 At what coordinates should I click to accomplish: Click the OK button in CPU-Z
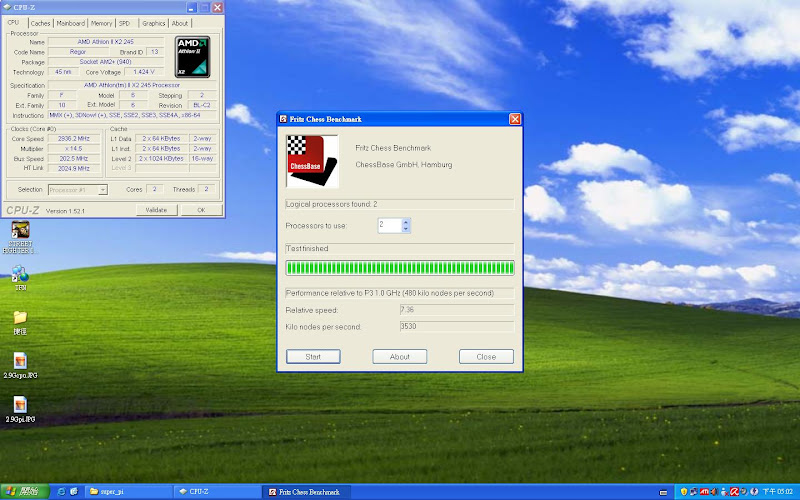click(201, 210)
